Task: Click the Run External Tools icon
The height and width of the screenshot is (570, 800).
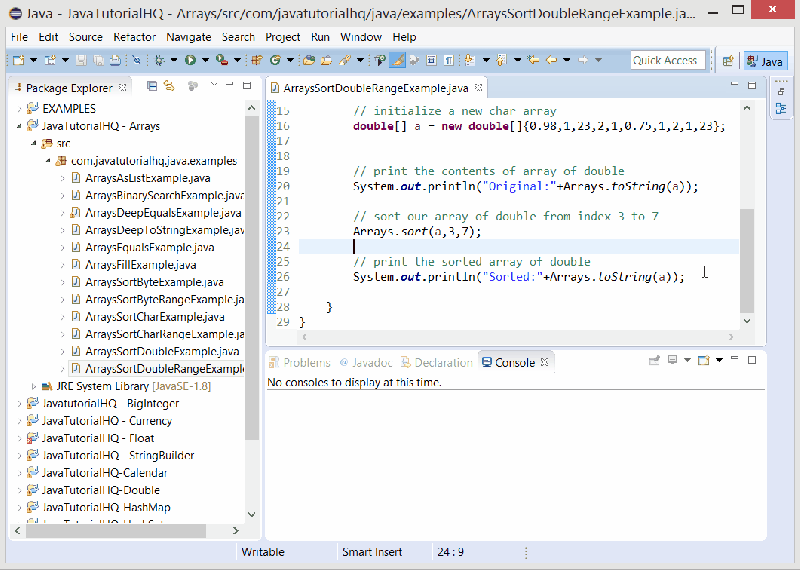Action: click(222, 60)
